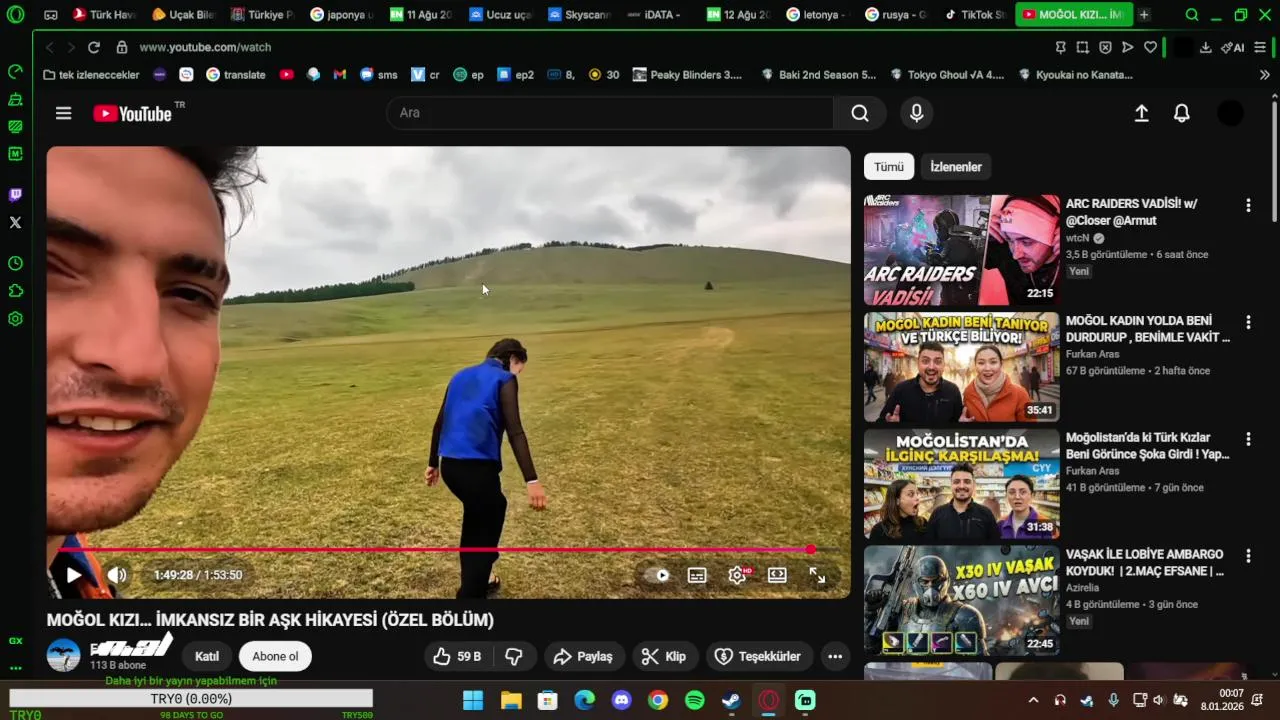Click the Teşekkürler thanks button
1280x720 pixels.
(759, 656)
